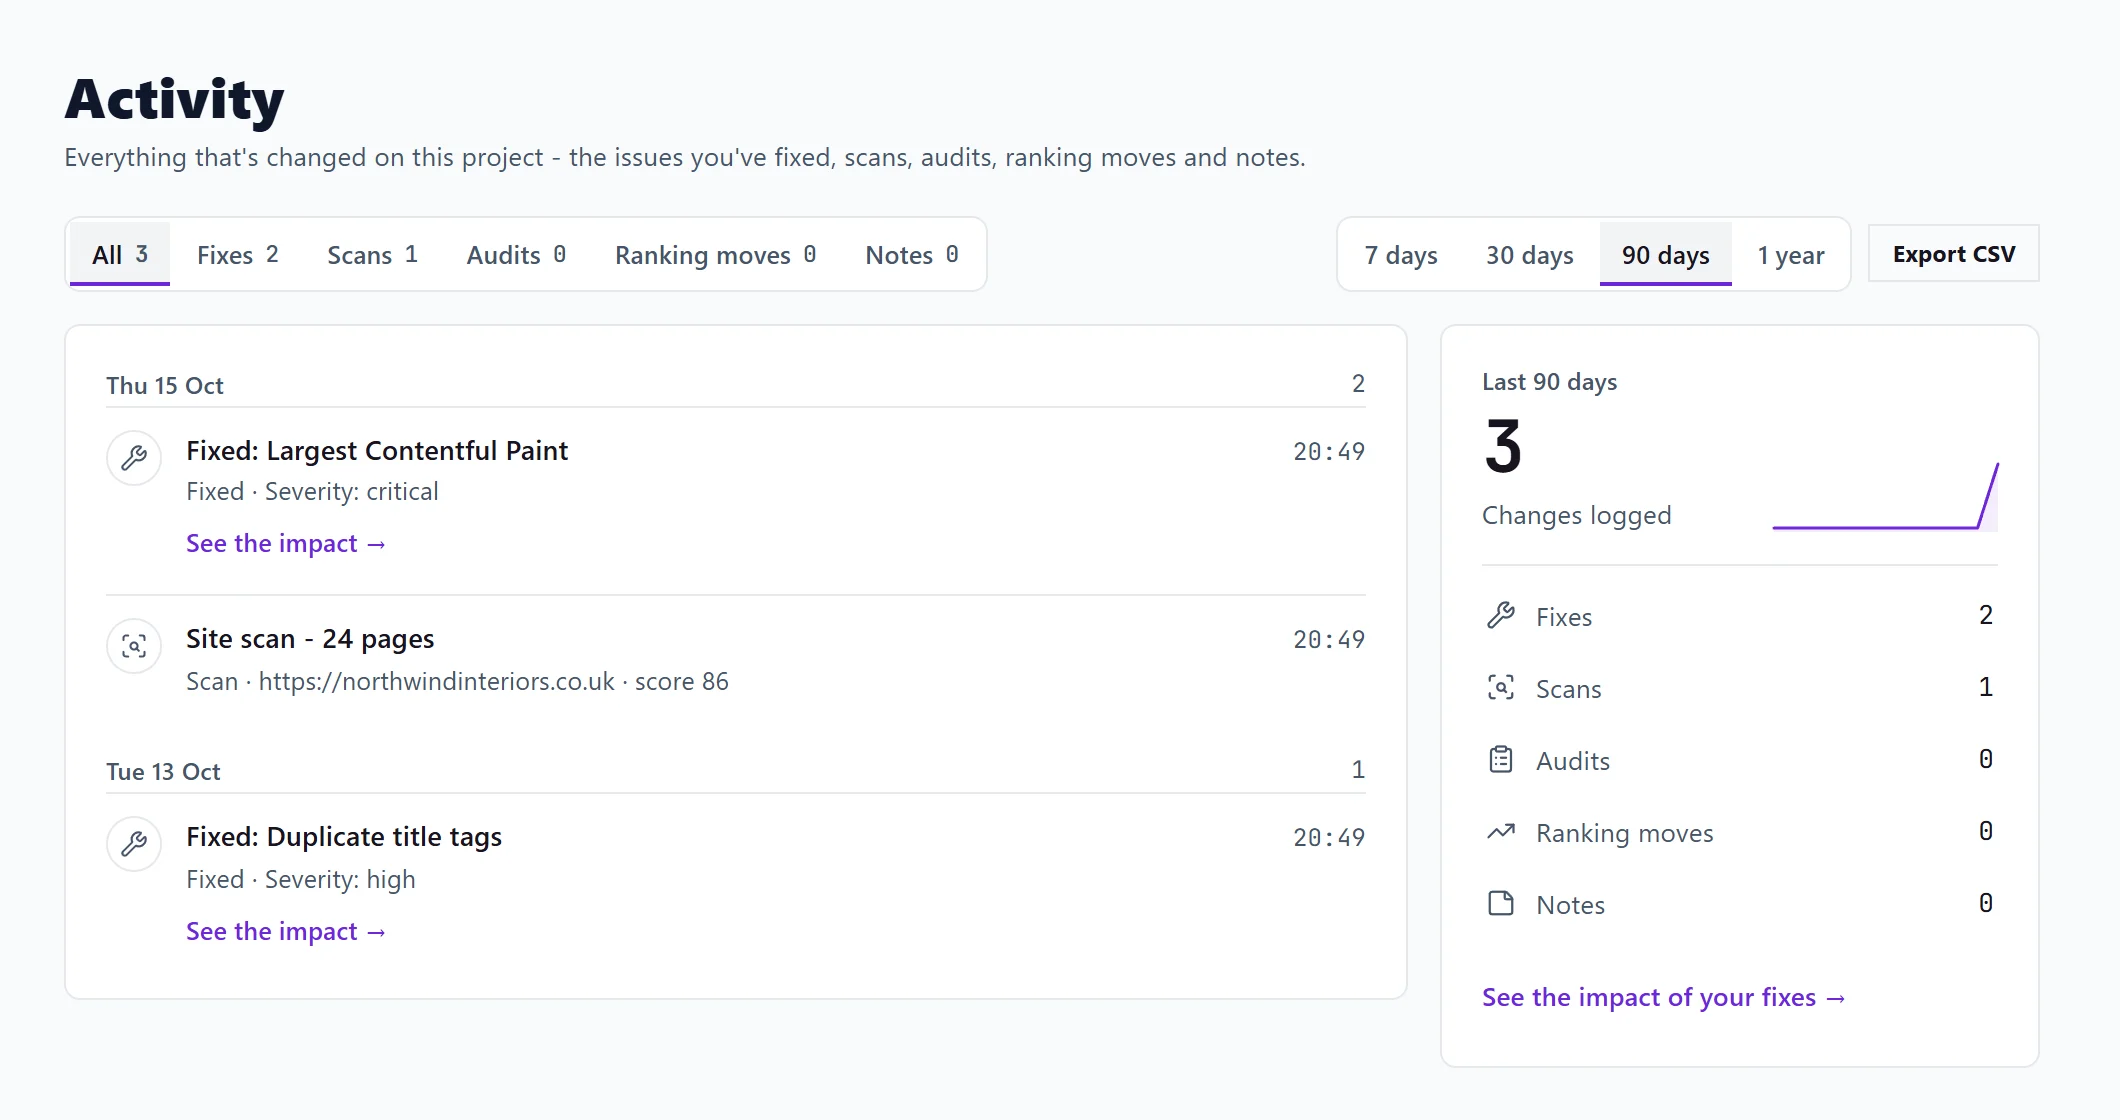Click the Severity: critical detail line
The image size is (2120, 1120).
click(x=312, y=492)
